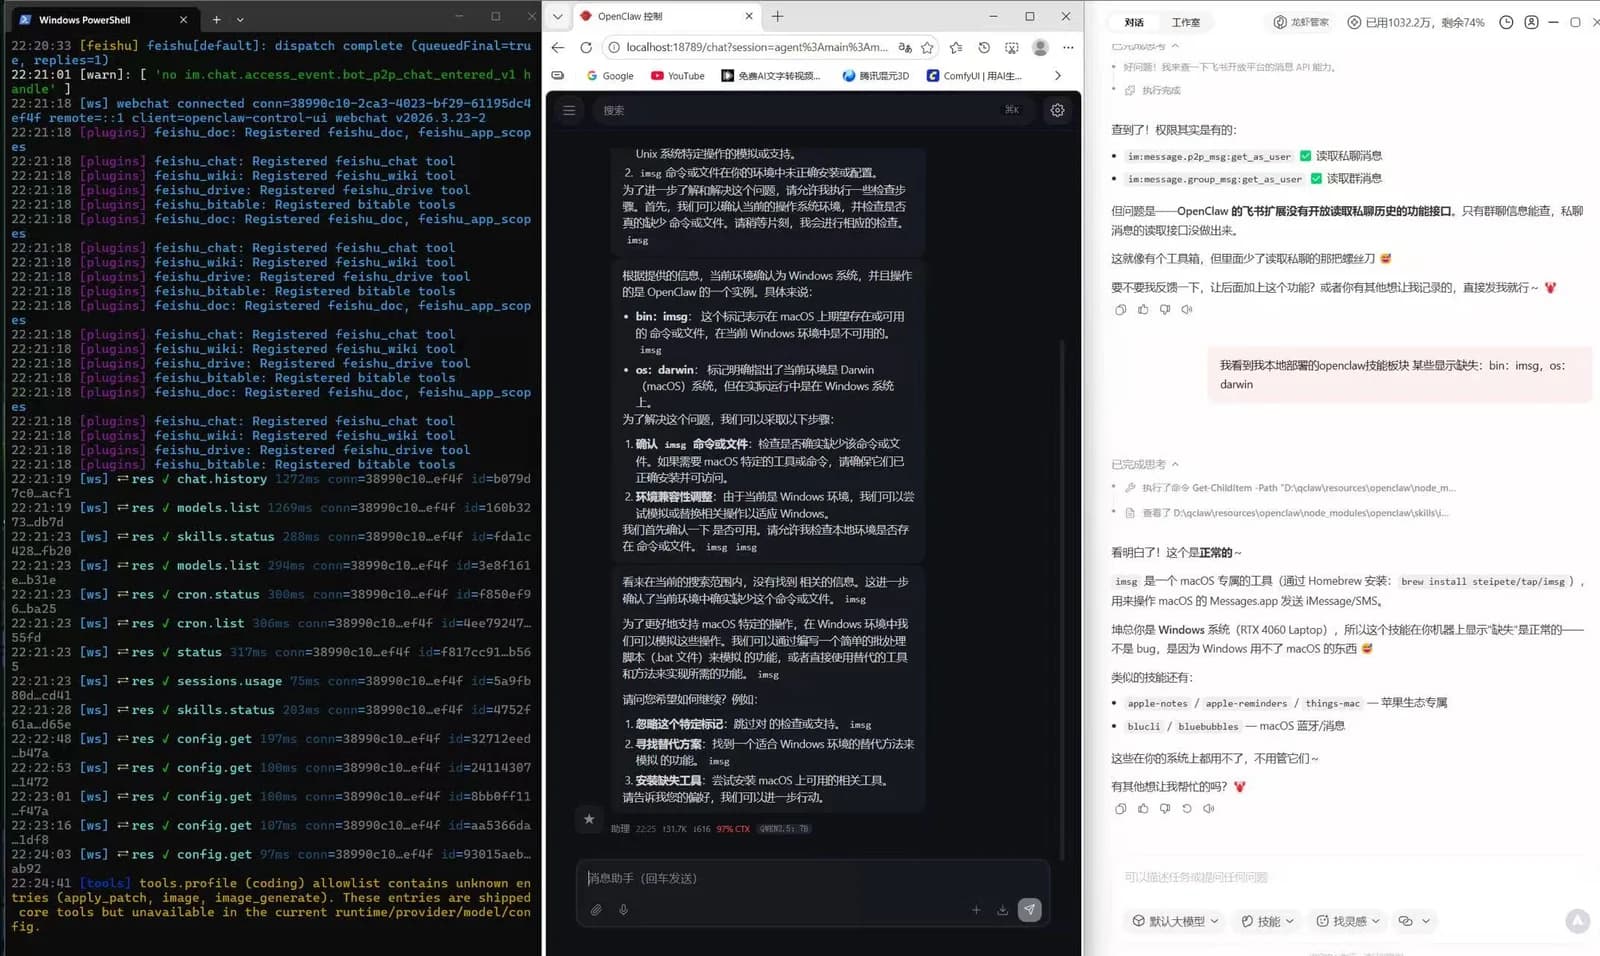
Task: Open browser history clock icon
Action: pos(984,47)
